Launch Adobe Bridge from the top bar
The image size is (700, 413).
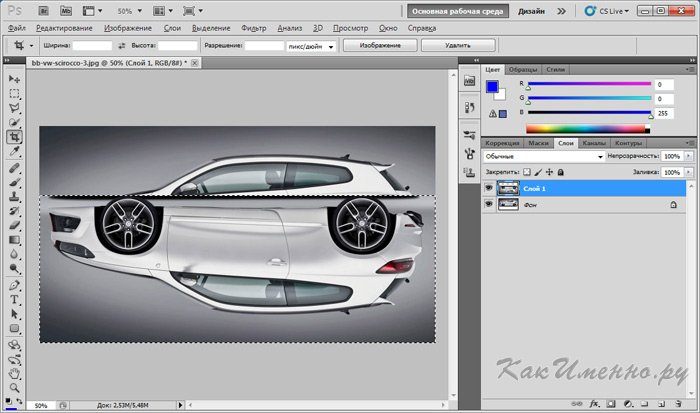tap(43, 11)
